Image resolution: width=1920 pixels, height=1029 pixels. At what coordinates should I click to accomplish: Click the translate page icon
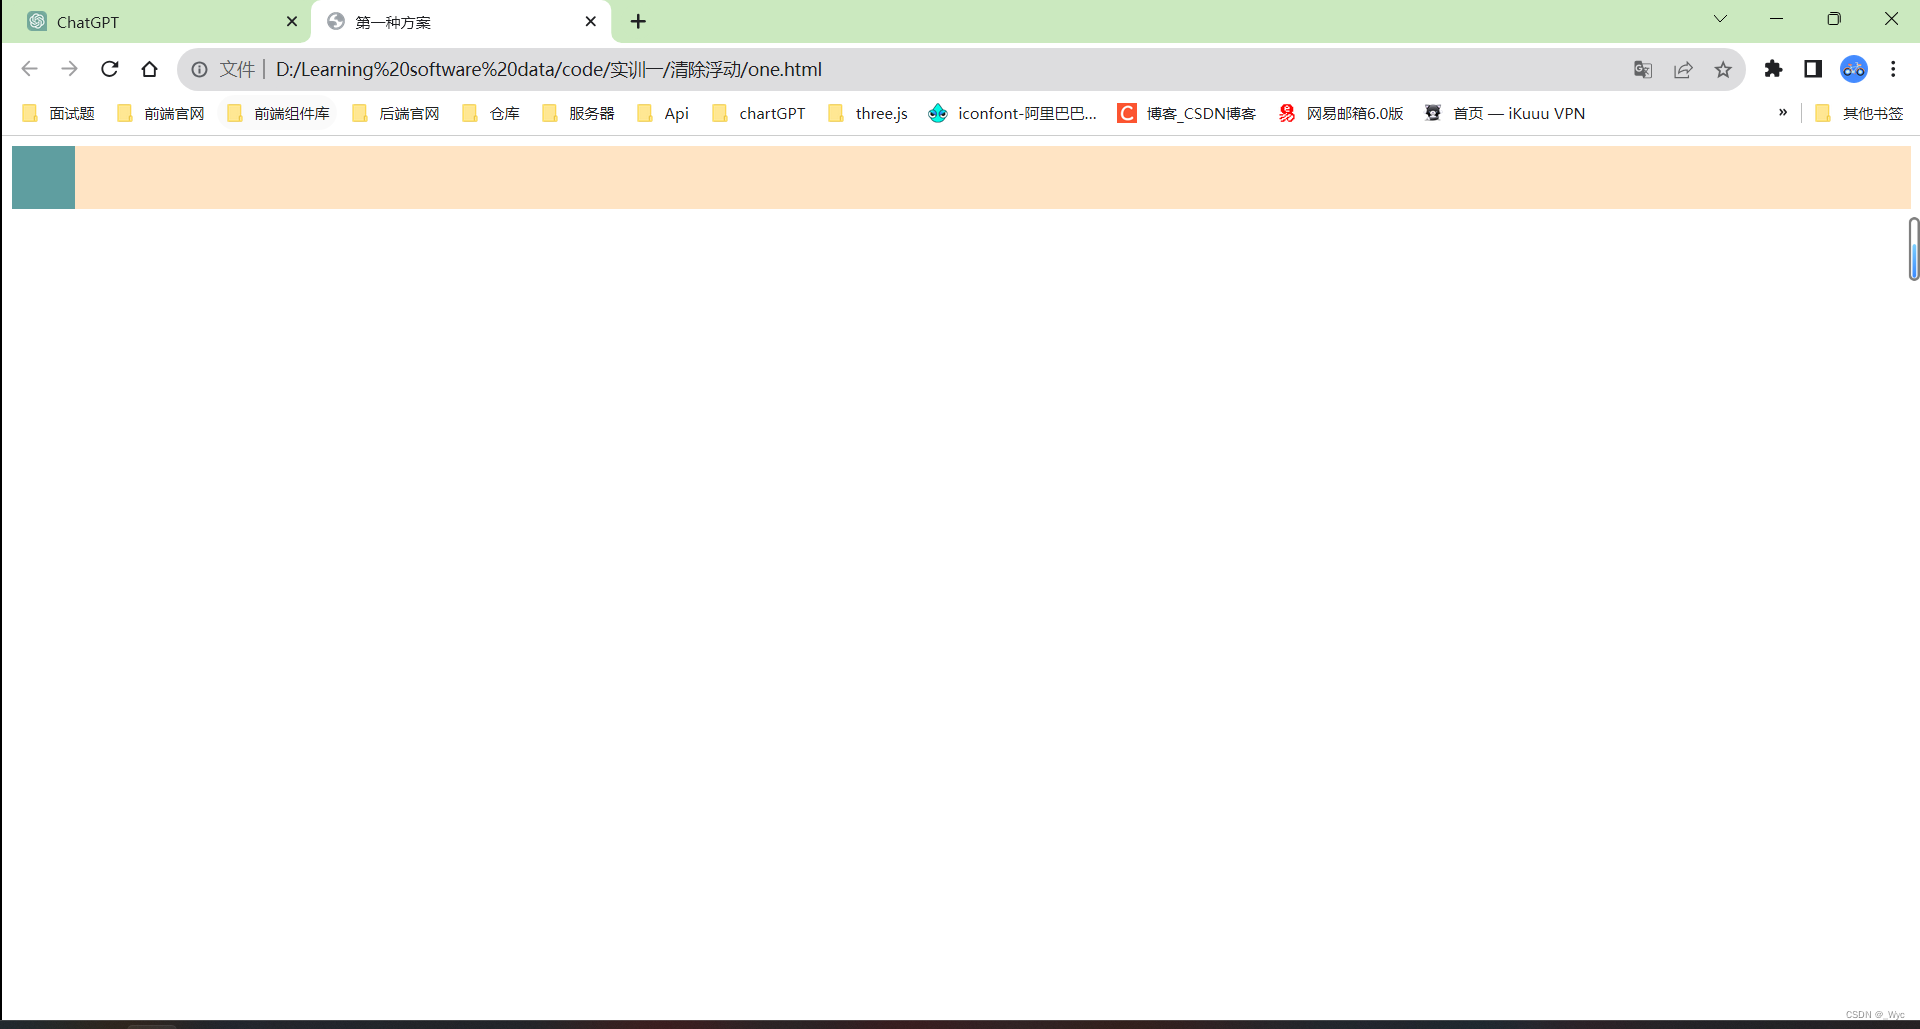coord(1643,69)
